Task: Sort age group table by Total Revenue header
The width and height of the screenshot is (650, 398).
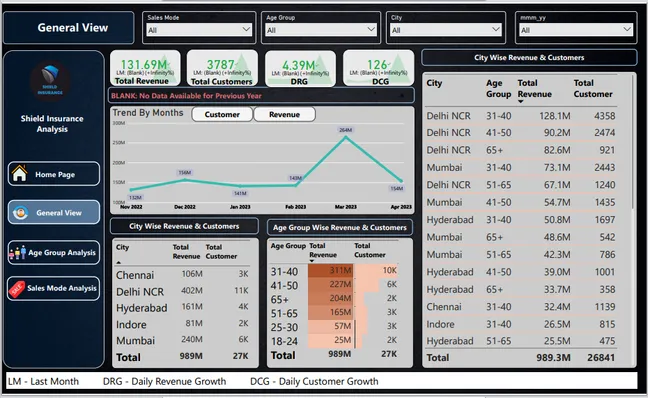Action: [323, 250]
